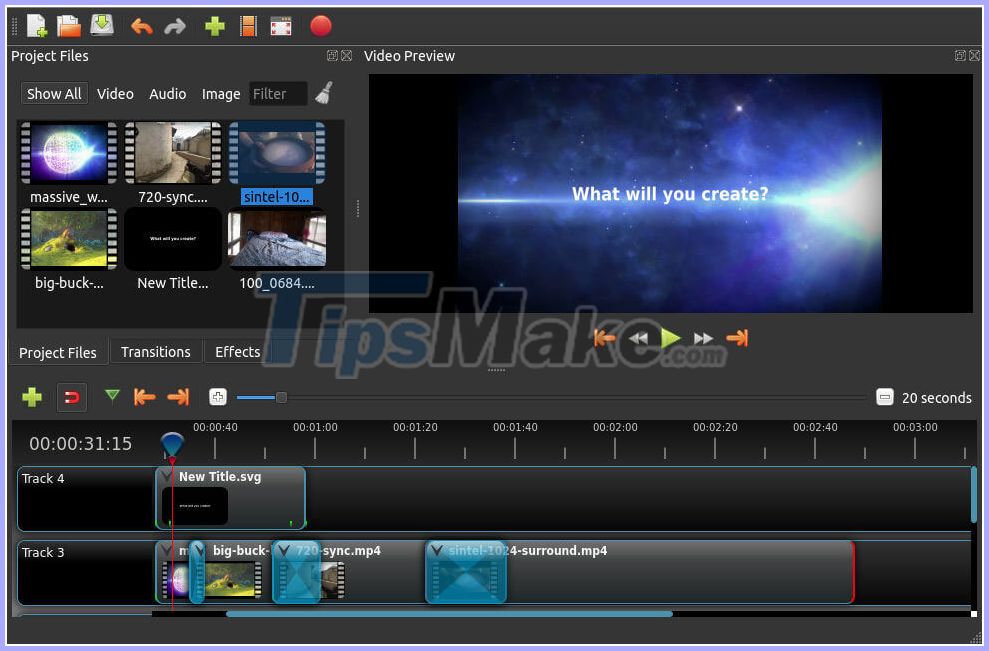Open the Choose Profile filmstrip icon
The width and height of the screenshot is (989, 651).
pyautogui.click(x=247, y=25)
